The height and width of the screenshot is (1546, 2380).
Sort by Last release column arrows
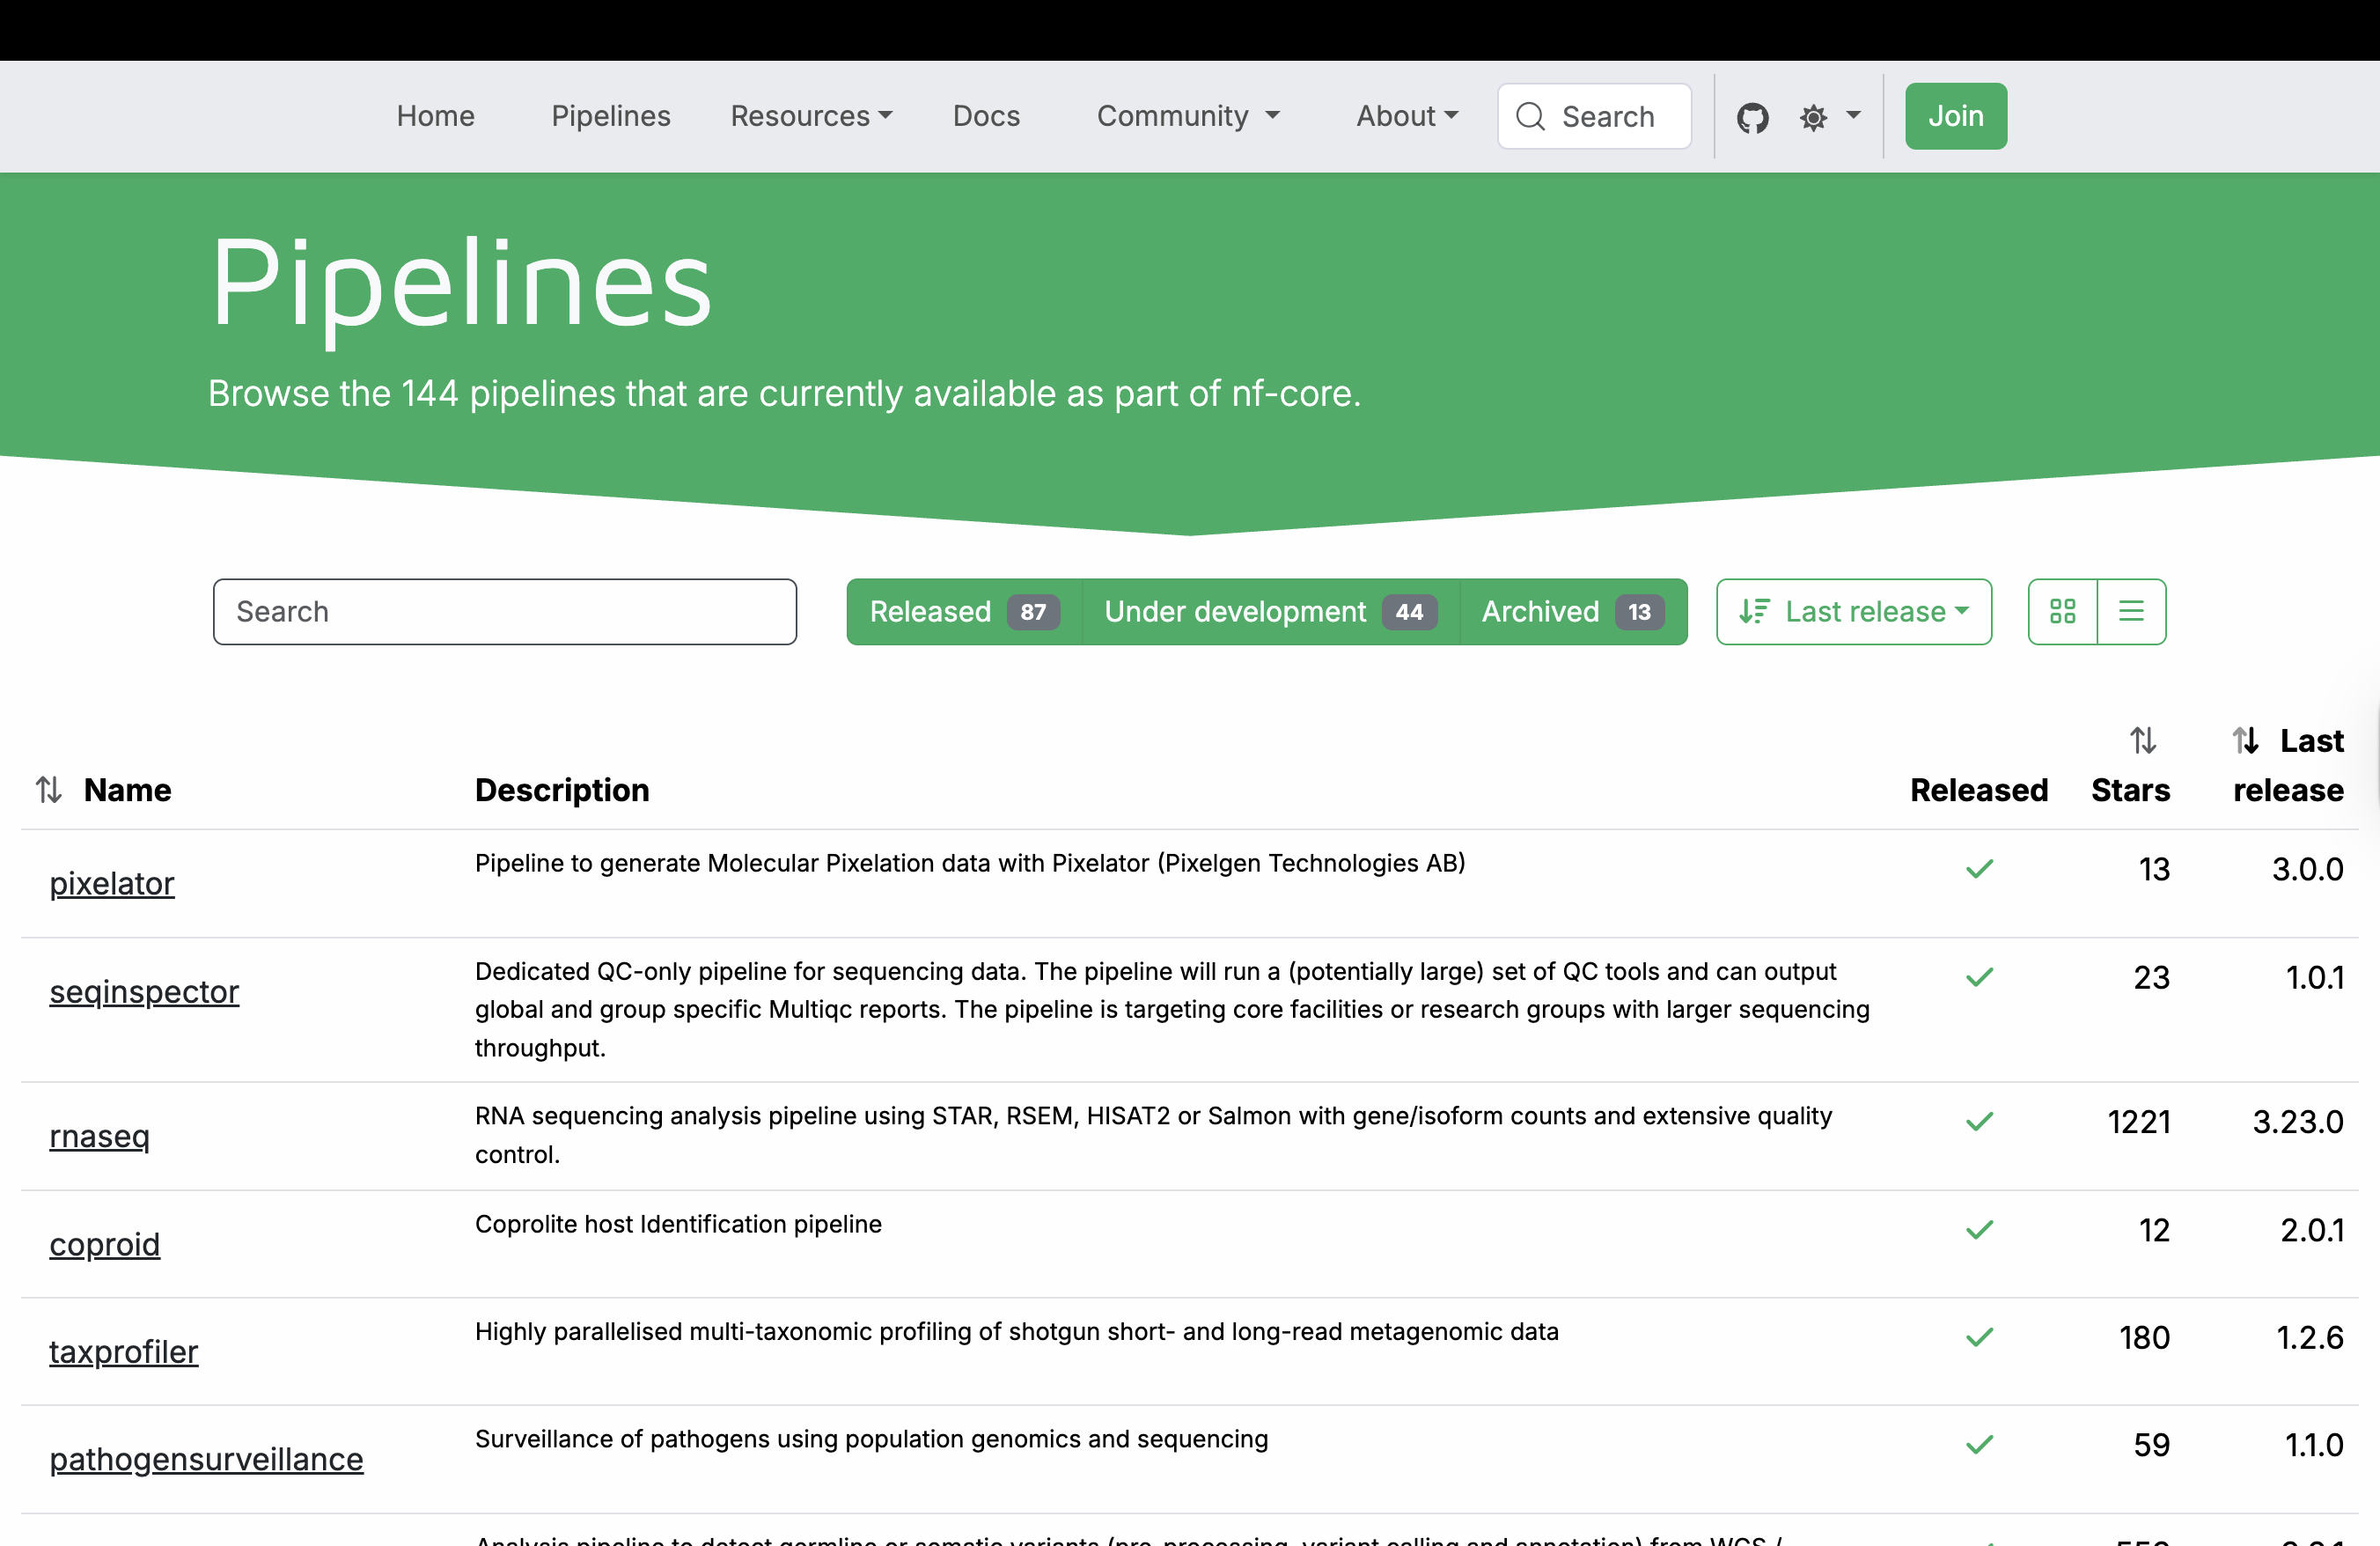click(2245, 740)
